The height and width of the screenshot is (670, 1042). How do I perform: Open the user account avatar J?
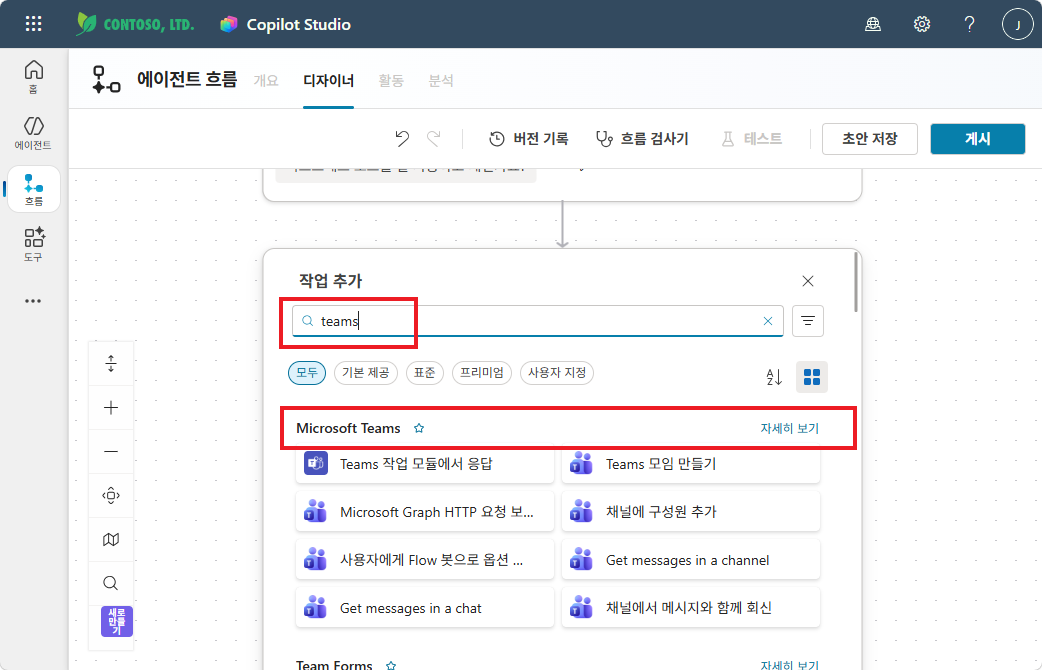click(1017, 25)
